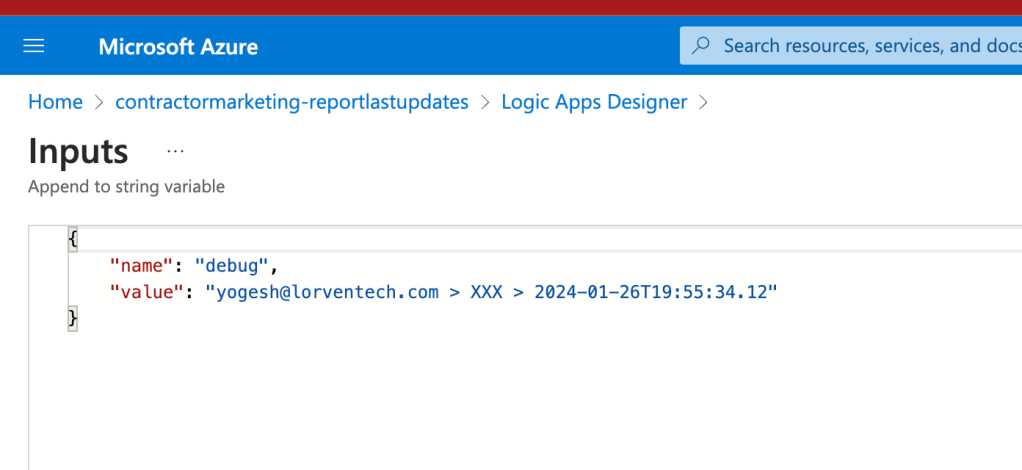Go to the Home breadcrumb

55,102
